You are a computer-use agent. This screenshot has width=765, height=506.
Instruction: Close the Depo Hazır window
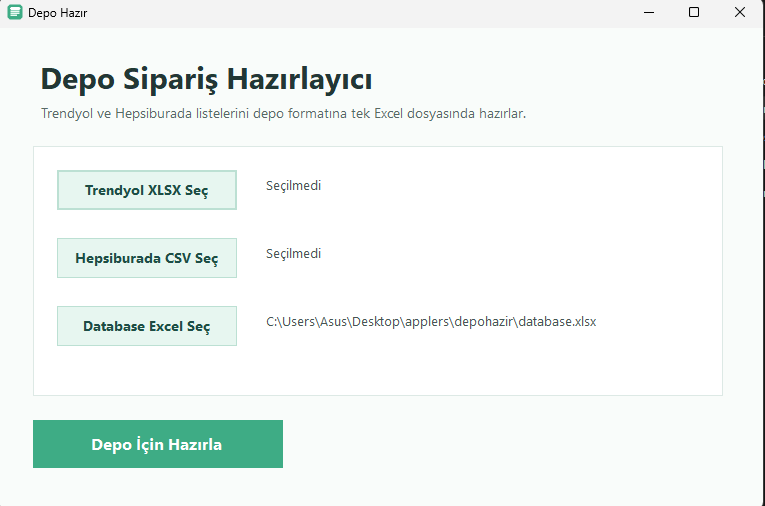pos(740,12)
